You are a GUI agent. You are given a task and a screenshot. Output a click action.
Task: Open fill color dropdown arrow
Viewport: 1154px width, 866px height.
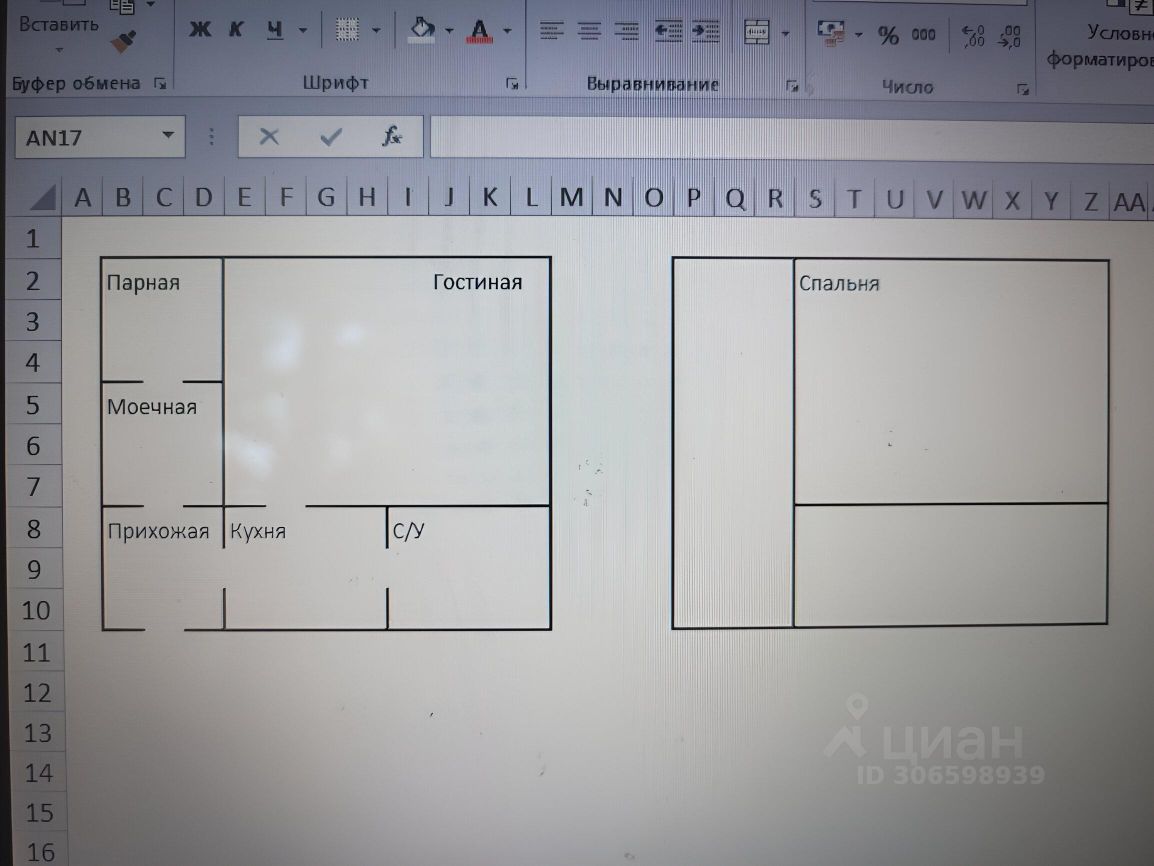[449, 31]
